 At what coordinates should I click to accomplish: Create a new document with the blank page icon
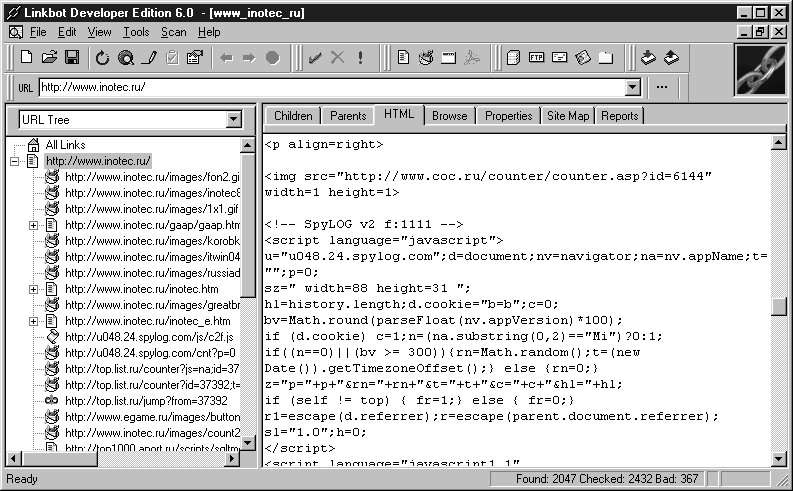(26, 58)
